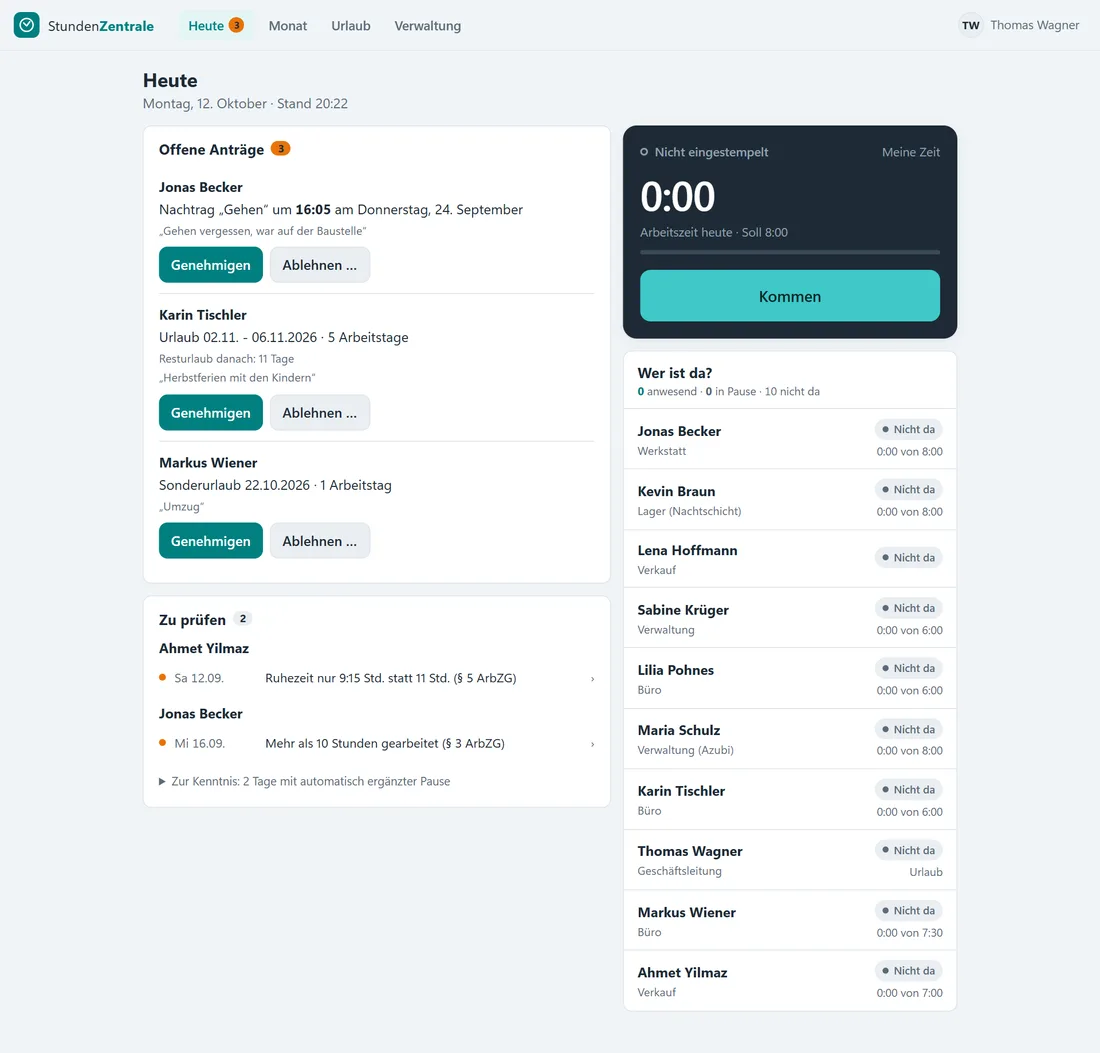The image size is (1100, 1053).
Task: Click the Sa 12.09. date entry
Action: tap(199, 678)
